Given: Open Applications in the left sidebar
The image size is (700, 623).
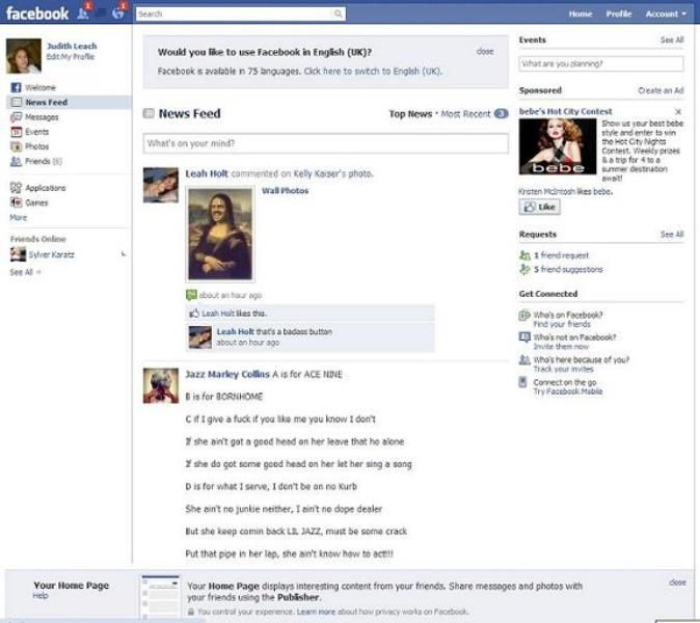Looking at the screenshot, I should [x=45, y=188].
